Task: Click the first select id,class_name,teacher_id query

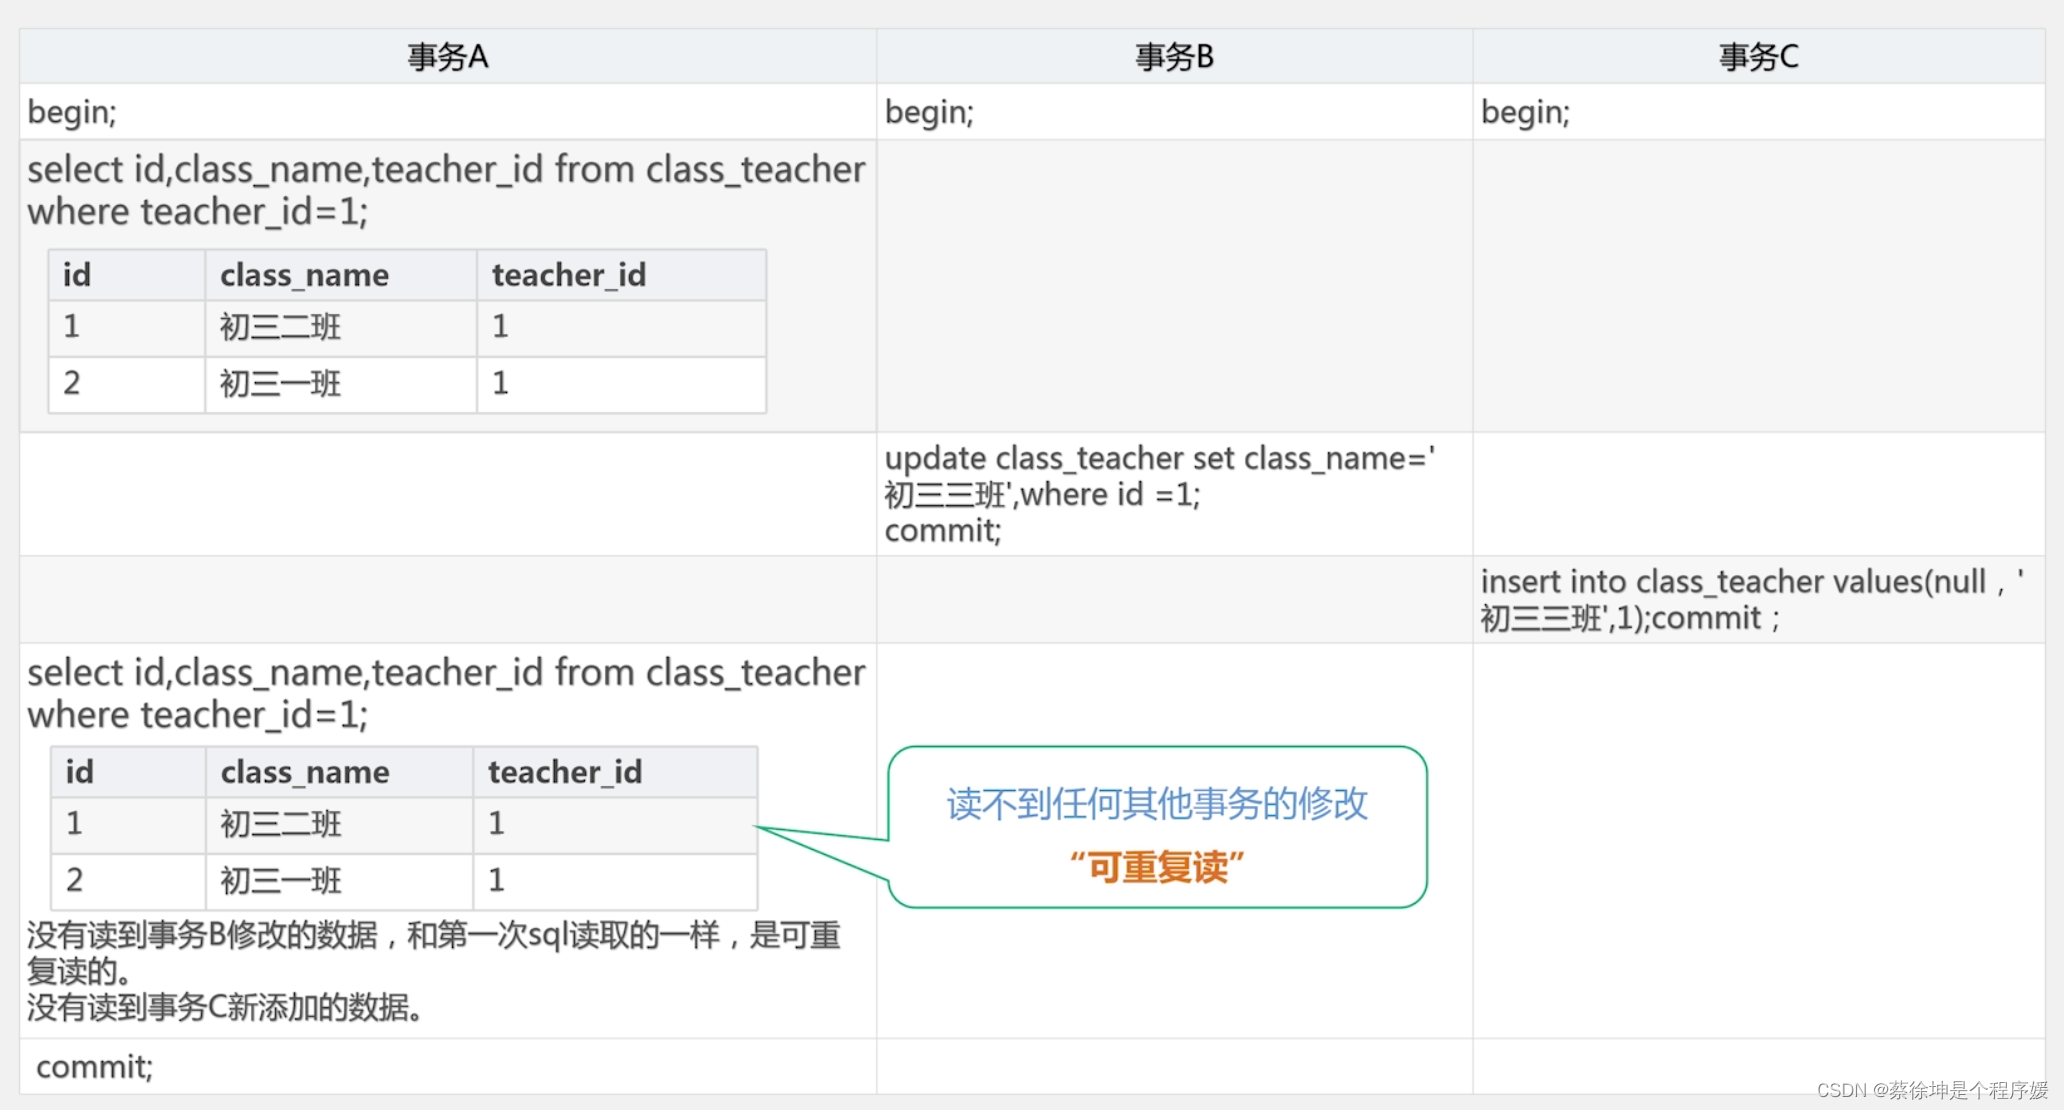Action: point(443,190)
